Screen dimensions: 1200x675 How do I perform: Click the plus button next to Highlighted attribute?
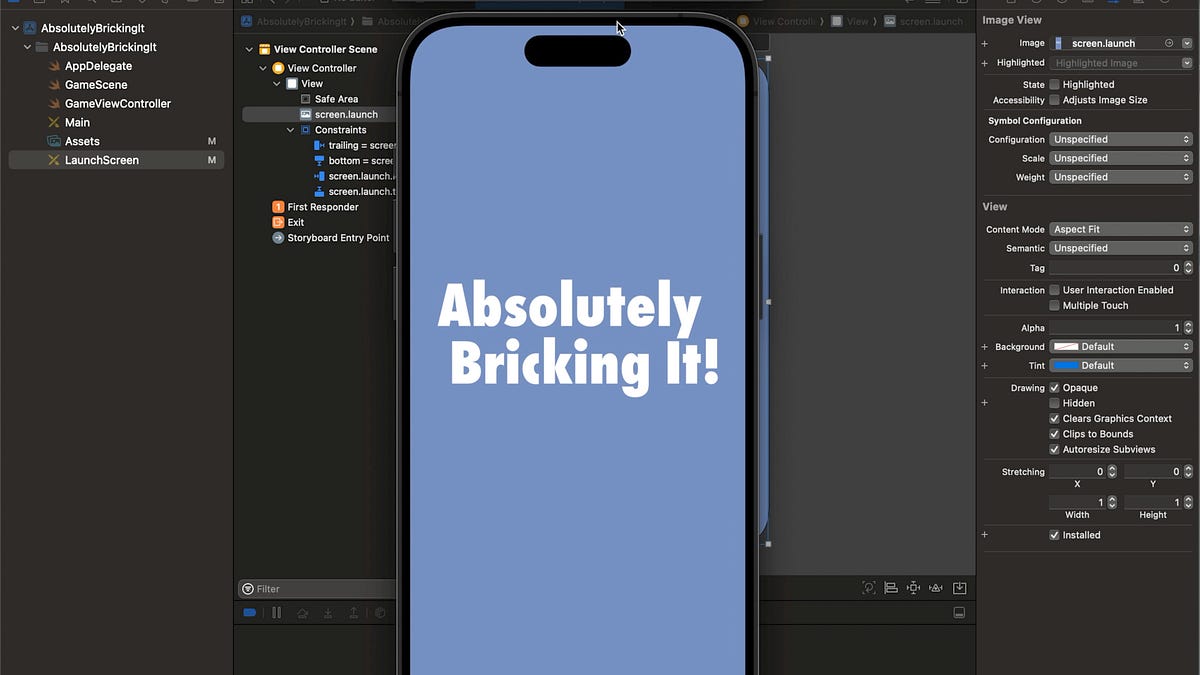984,62
